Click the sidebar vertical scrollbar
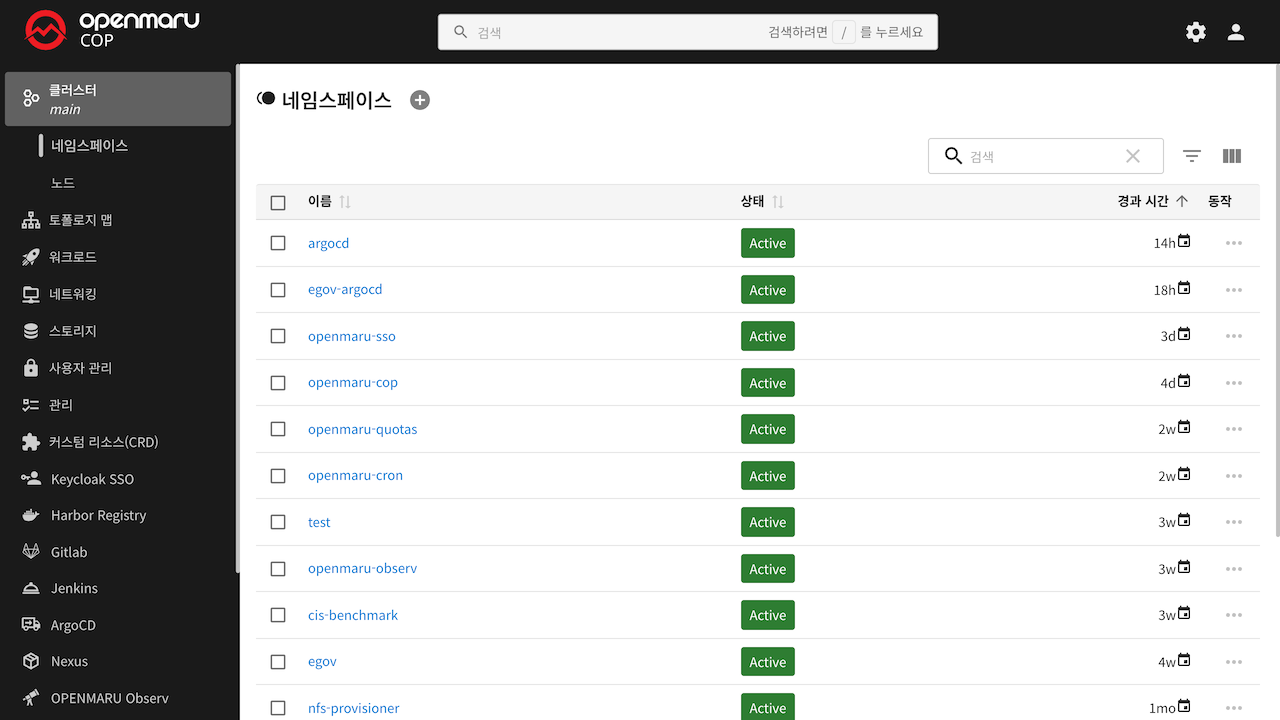Image resolution: width=1280 pixels, height=720 pixels. coord(237,320)
